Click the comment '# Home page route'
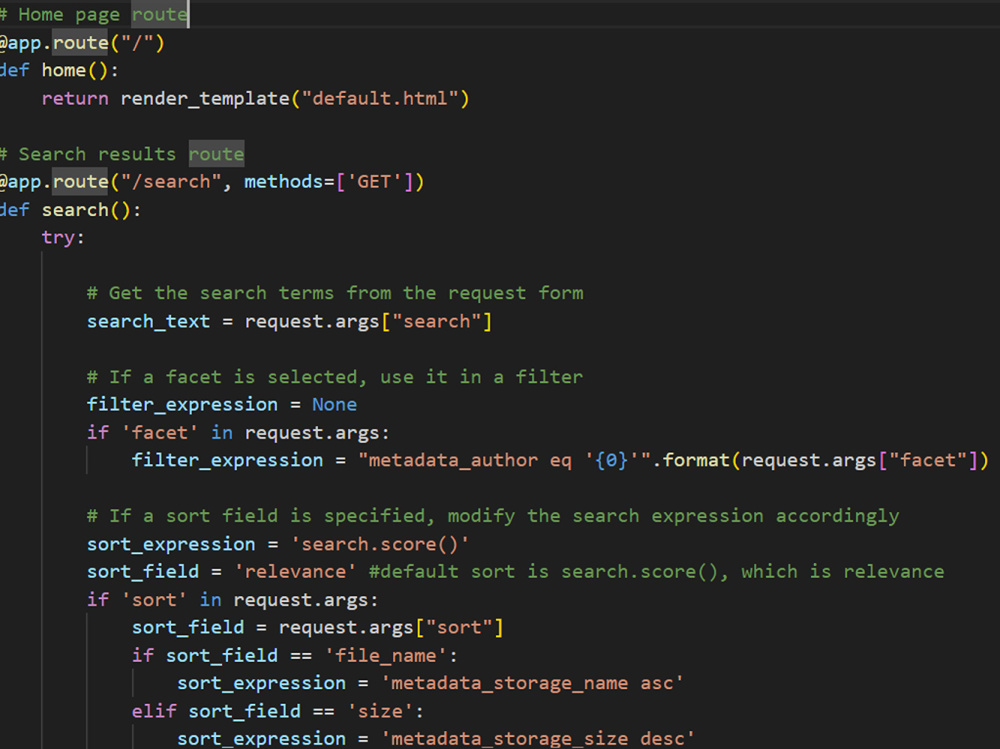Screen dimensions: 1000x749 tap(94, 14)
